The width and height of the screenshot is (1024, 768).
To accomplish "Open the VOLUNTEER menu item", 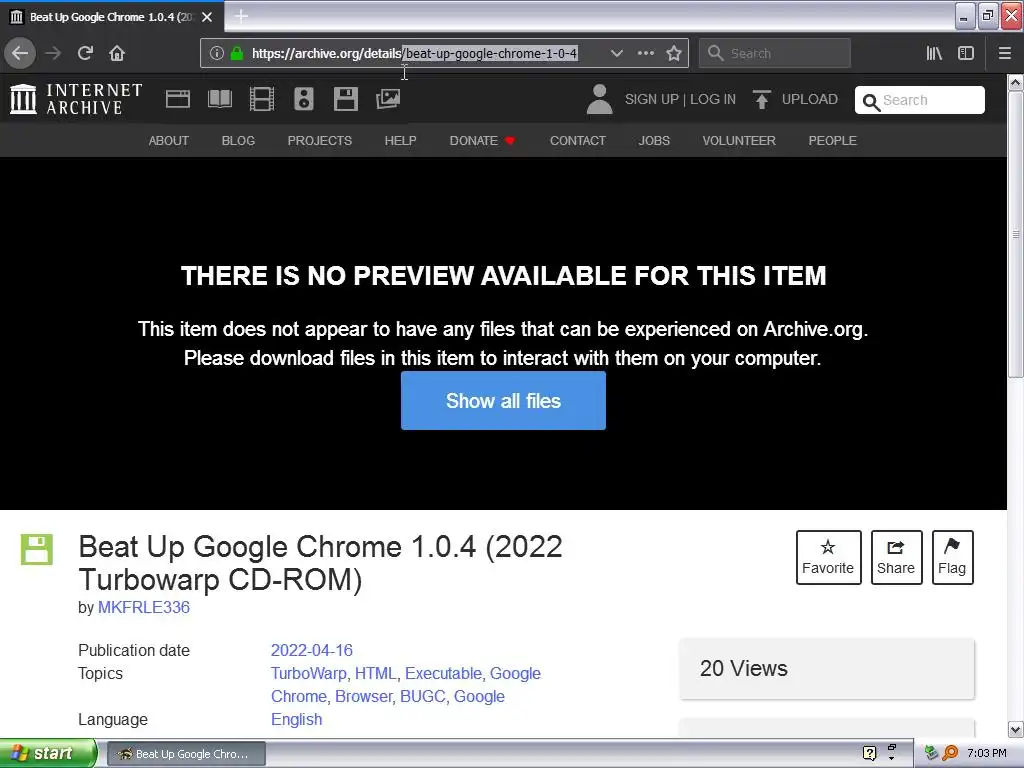I will coord(739,140).
